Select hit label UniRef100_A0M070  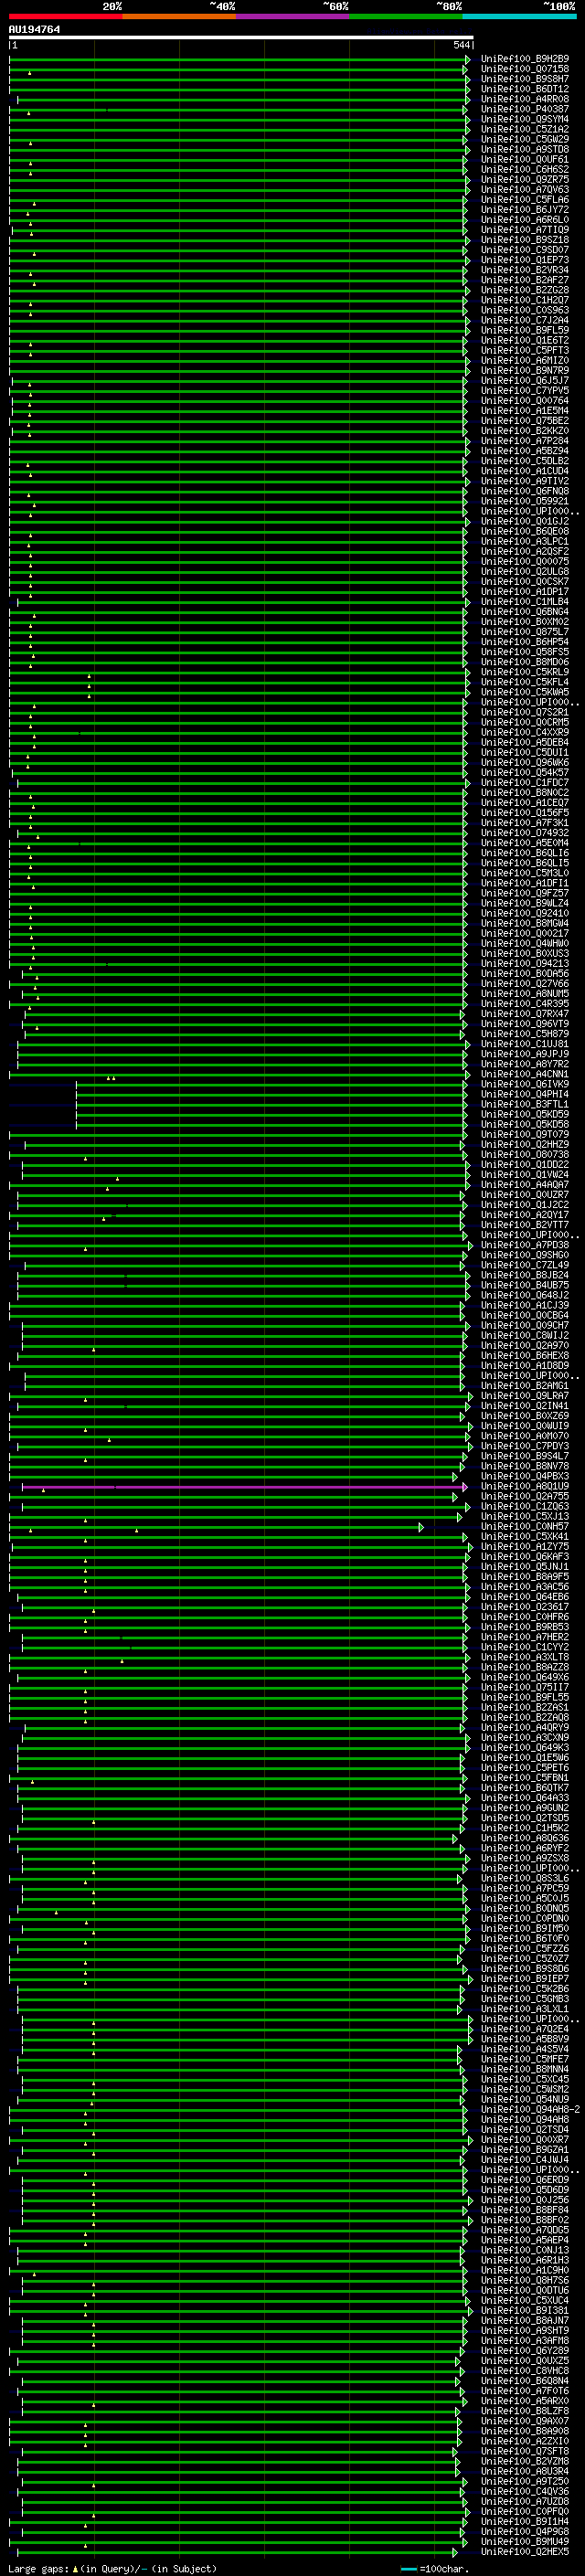[x=525, y=1436]
